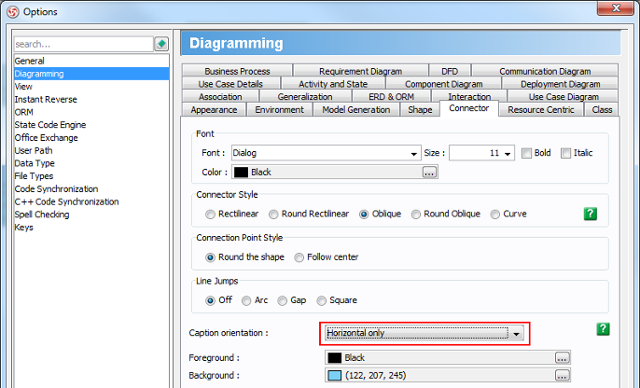This screenshot has height=388, width=640.
Task: Select User Path category
Action: pyautogui.click(x=91, y=150)
